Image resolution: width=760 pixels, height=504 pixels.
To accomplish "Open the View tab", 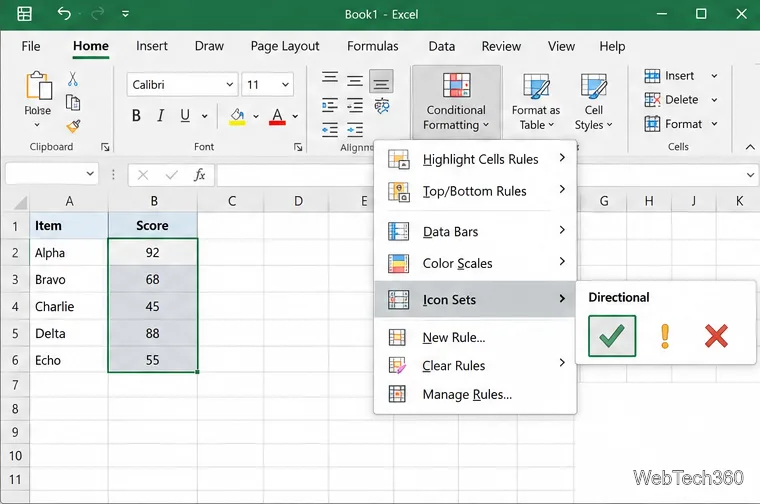I will [561, 46].
